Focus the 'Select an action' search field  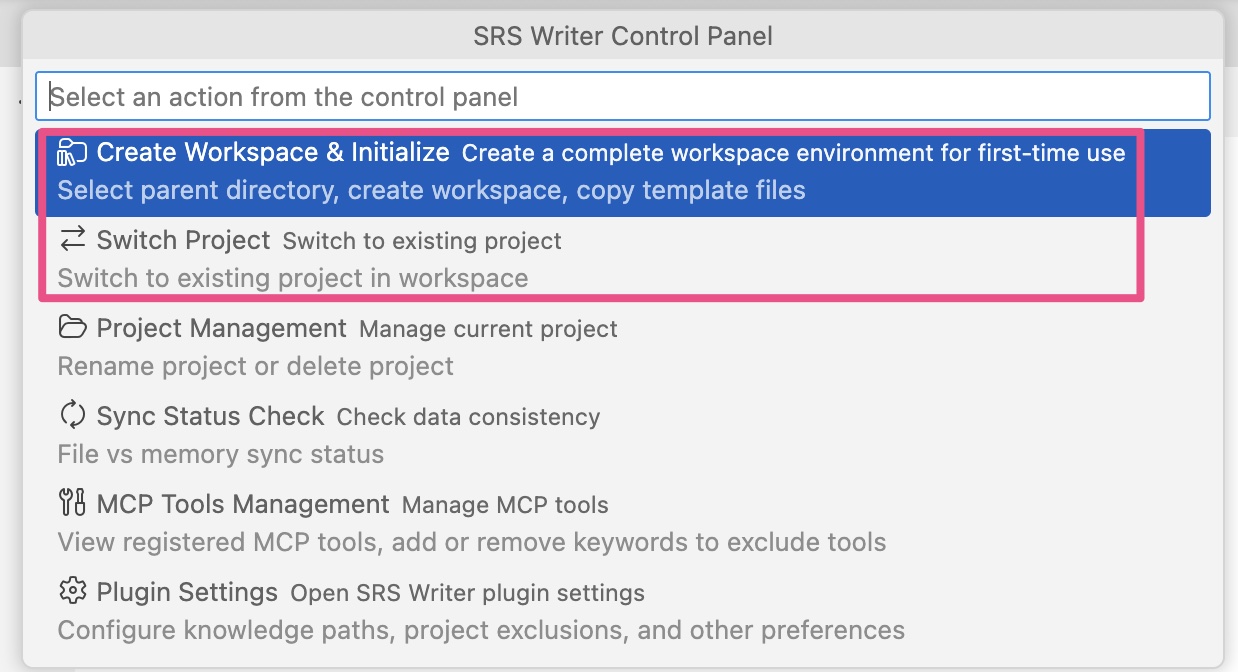click(x=622, y=97)
